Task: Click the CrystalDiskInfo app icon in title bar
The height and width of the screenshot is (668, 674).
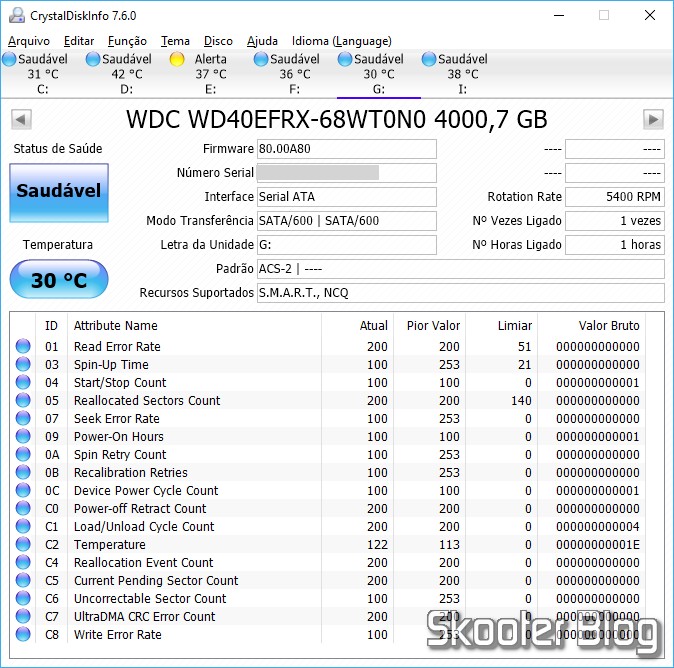Action: [17, 15]
